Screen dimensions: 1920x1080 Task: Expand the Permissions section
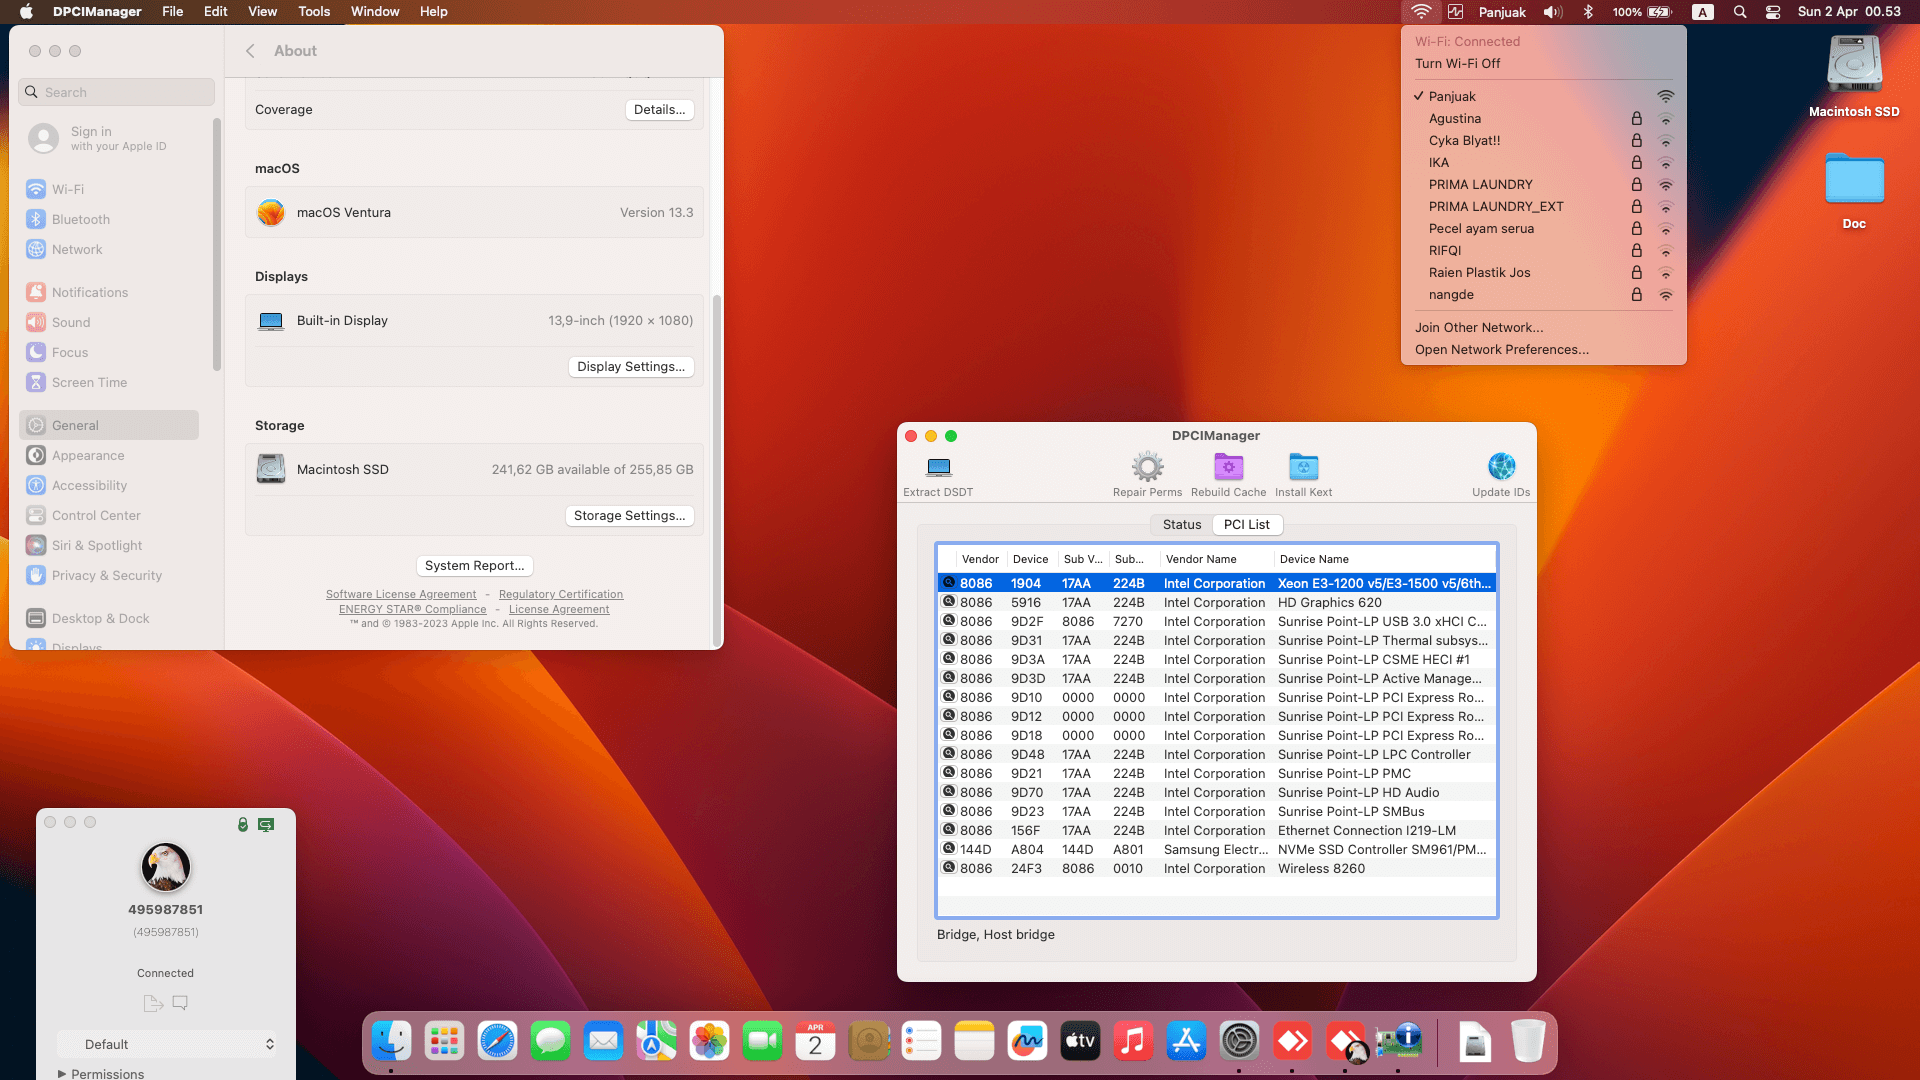point(100,1073)
